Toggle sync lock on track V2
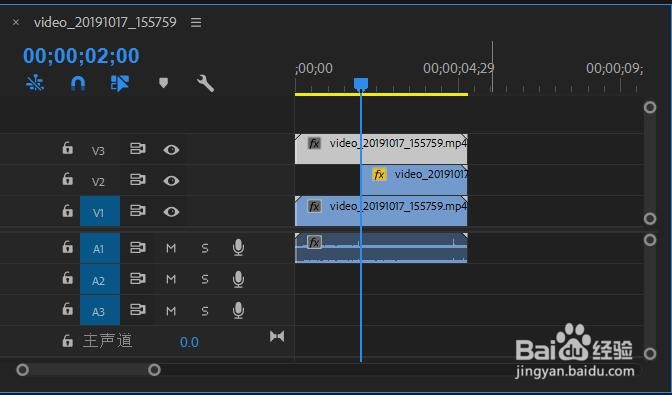This screenshot has width=672, height=395. (x=138, y=180)
